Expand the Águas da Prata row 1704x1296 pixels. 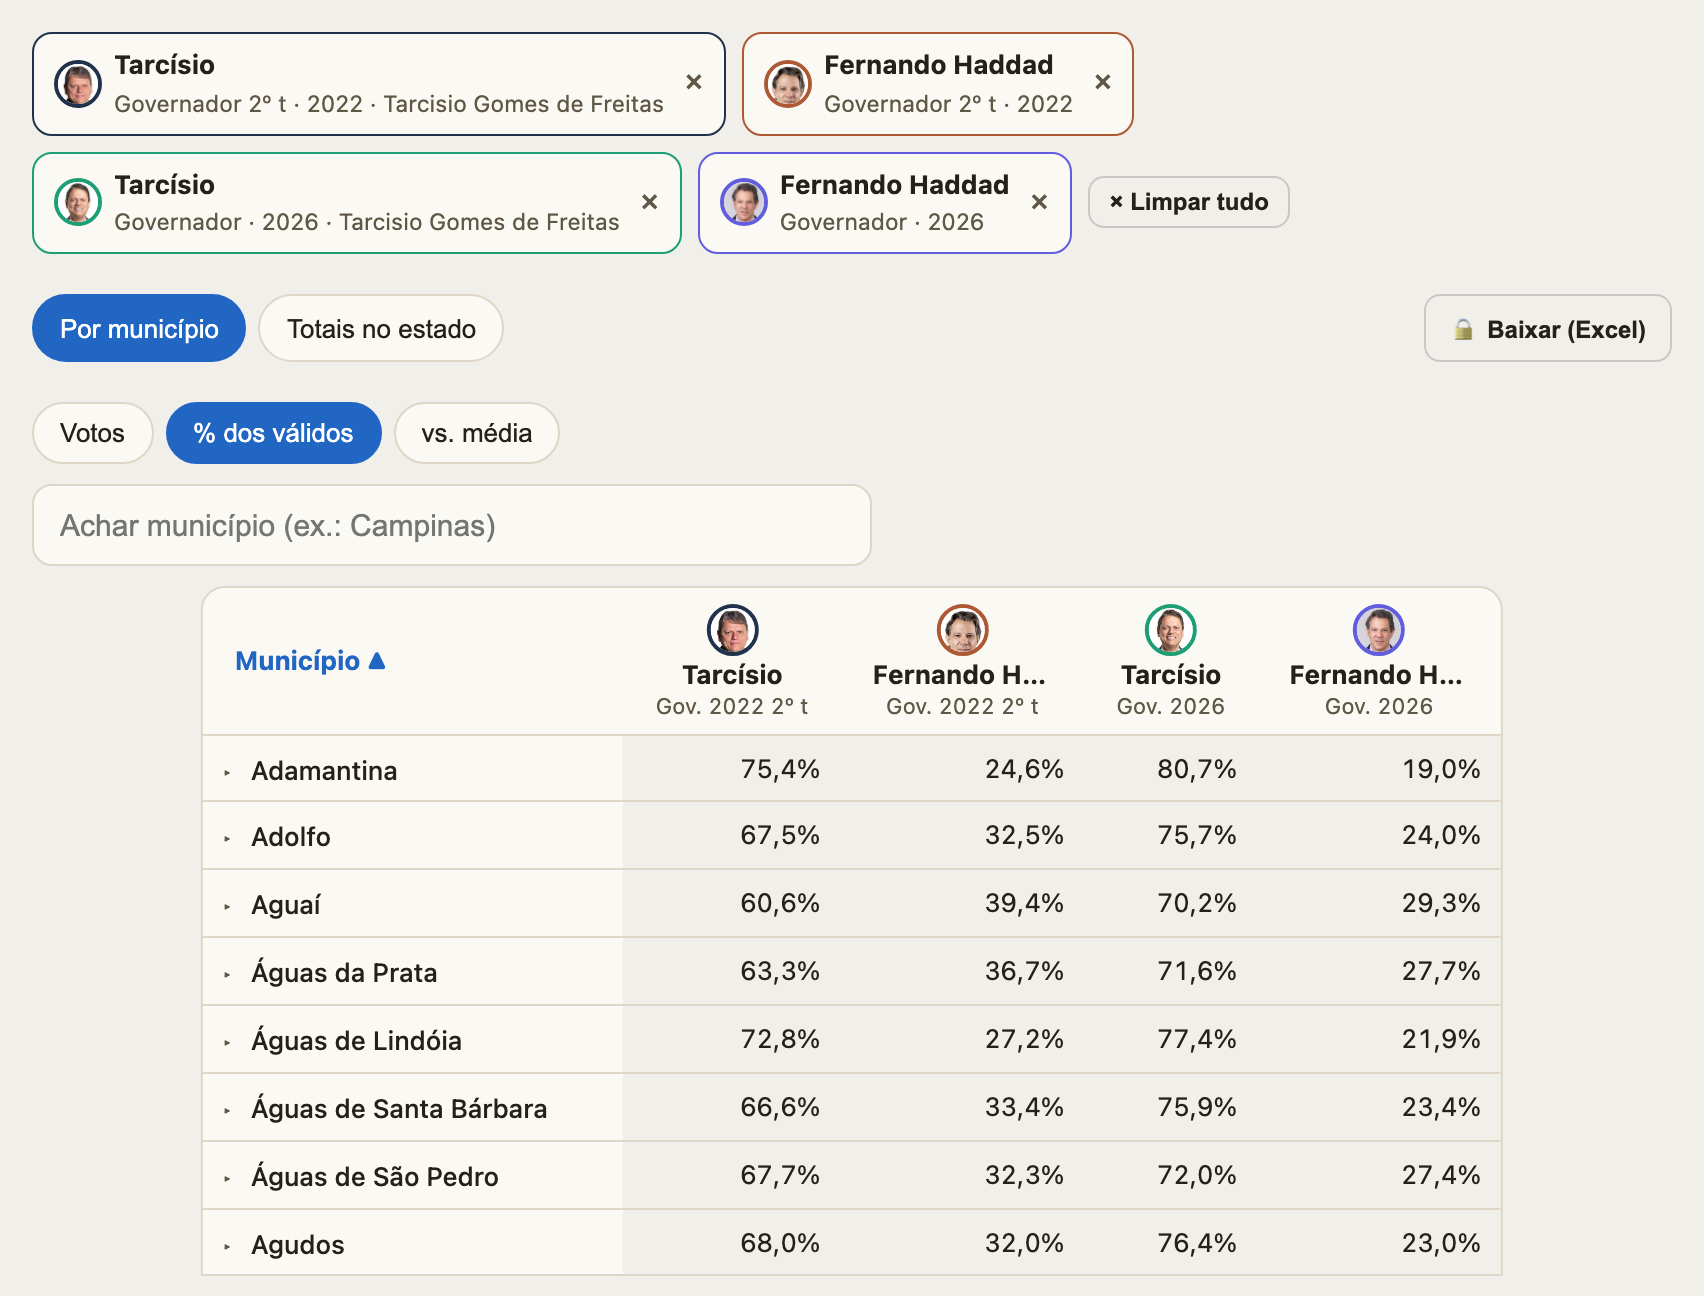(227, 974)
